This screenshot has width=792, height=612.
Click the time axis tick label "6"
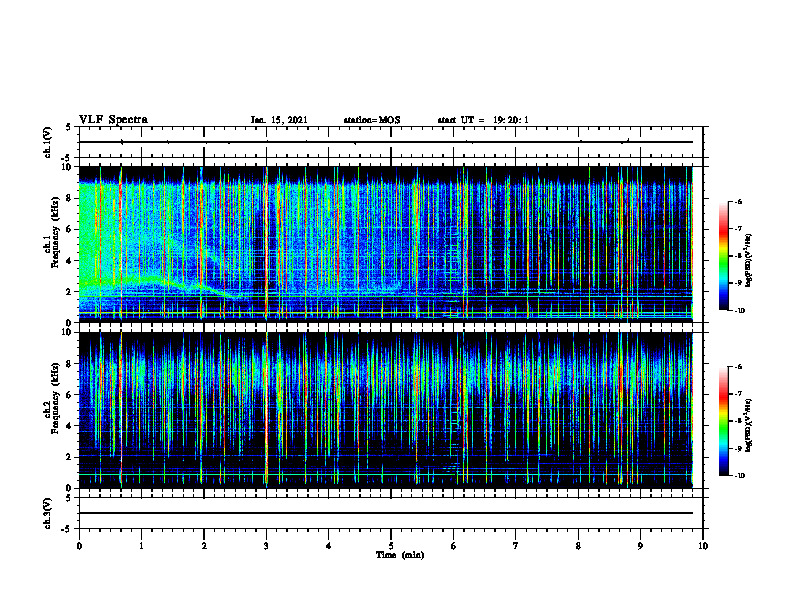pos(454,546)
